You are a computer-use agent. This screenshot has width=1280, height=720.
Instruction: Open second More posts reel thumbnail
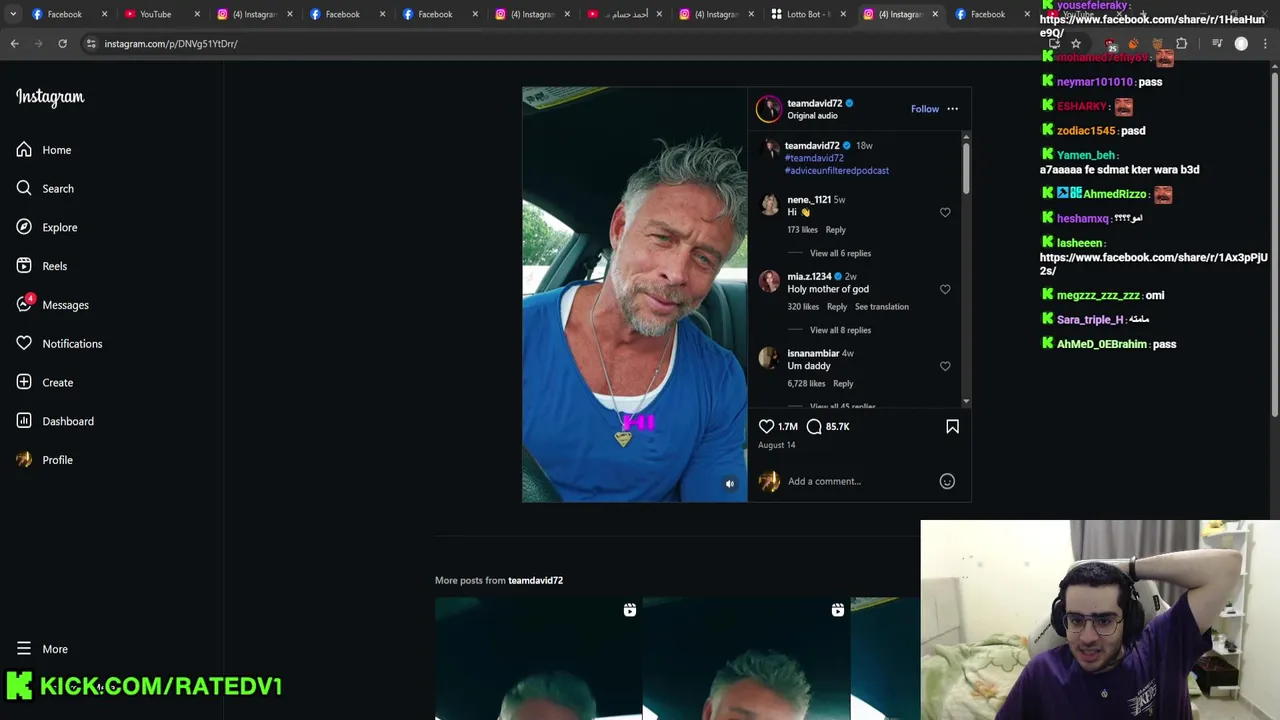746,659
